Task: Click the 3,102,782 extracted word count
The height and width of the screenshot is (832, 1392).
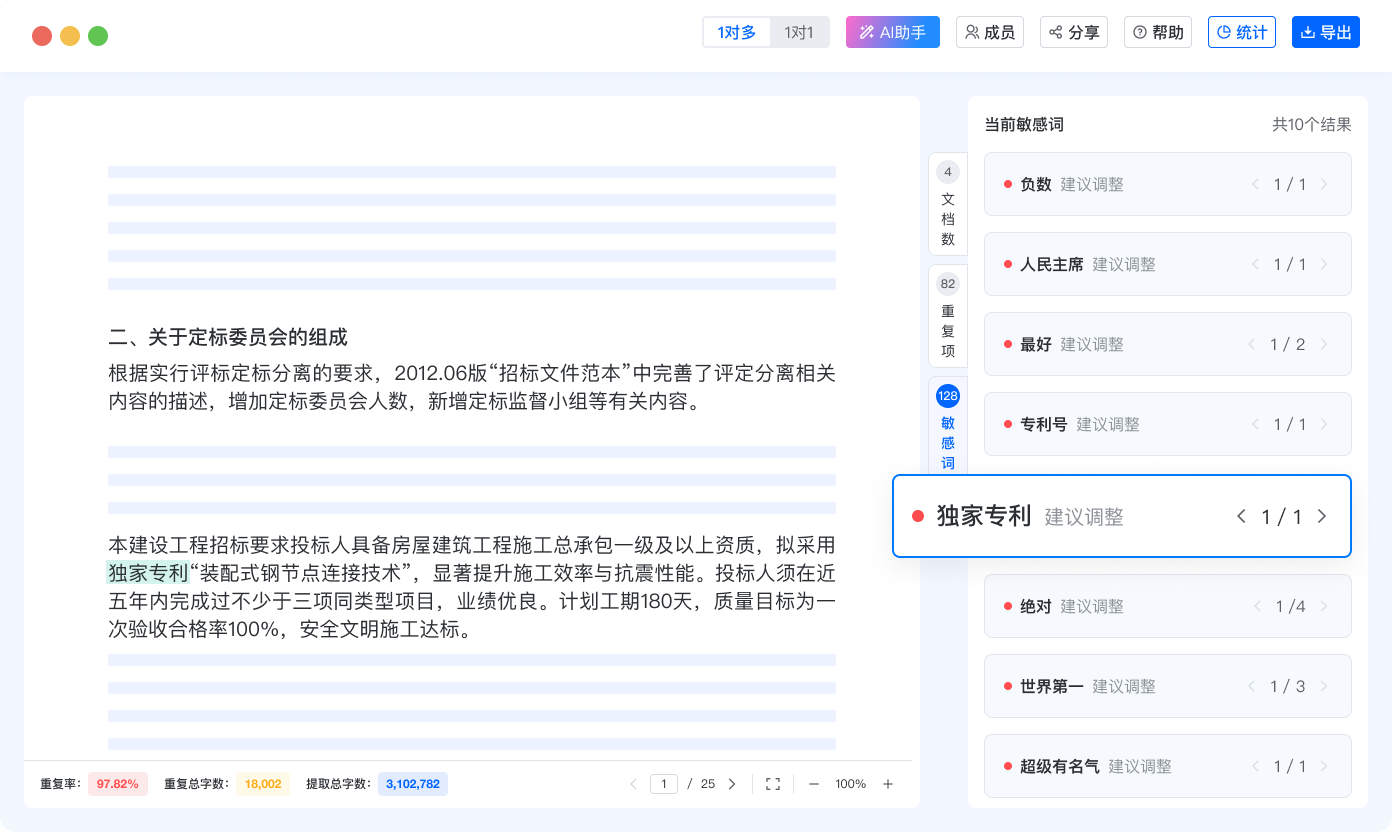Action: point(413,784)
